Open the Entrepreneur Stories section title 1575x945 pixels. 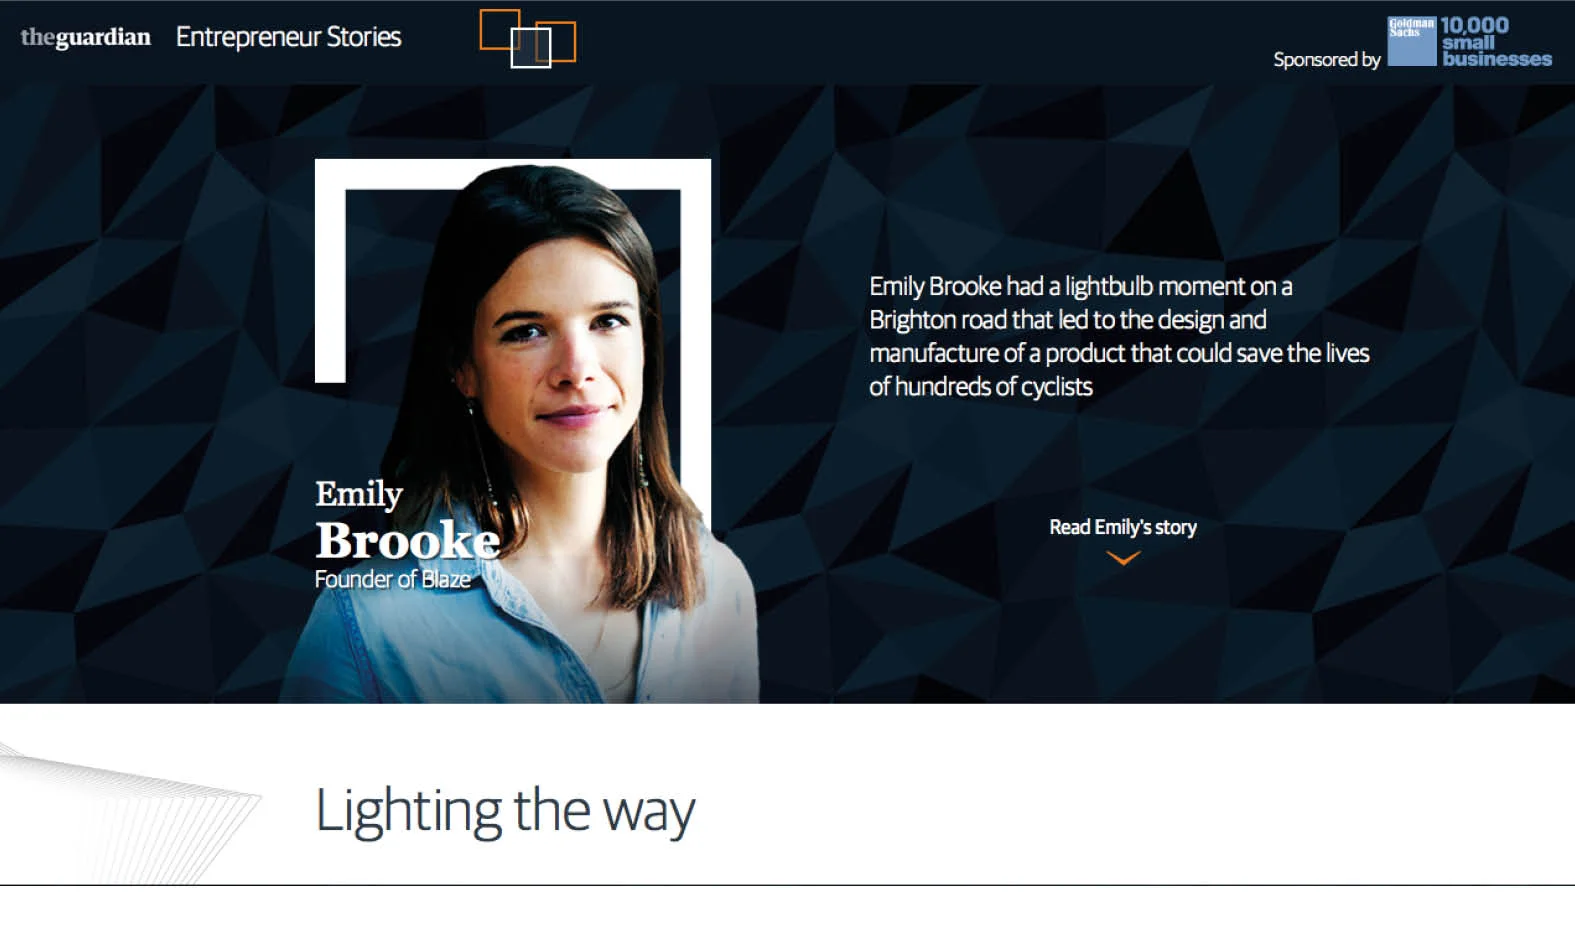pyautogui.click(x=288, y=37)
